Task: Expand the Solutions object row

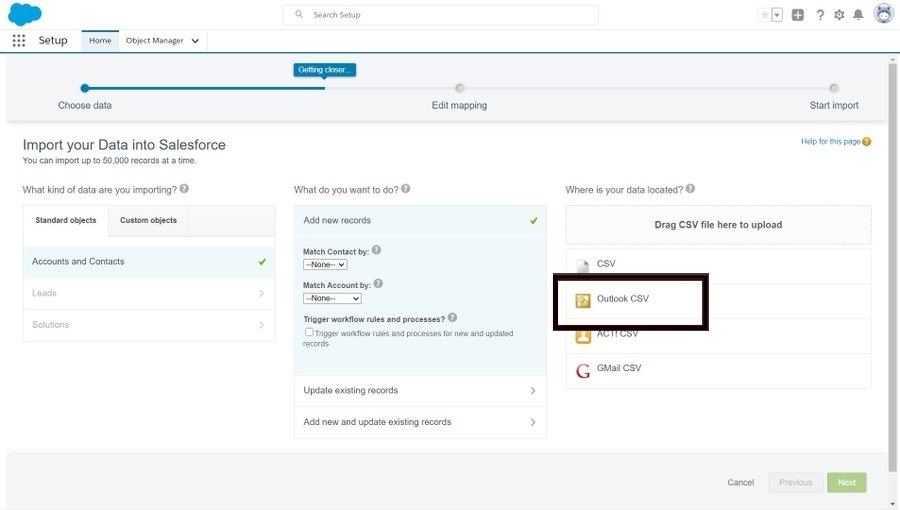Action: tap(149, 325)
